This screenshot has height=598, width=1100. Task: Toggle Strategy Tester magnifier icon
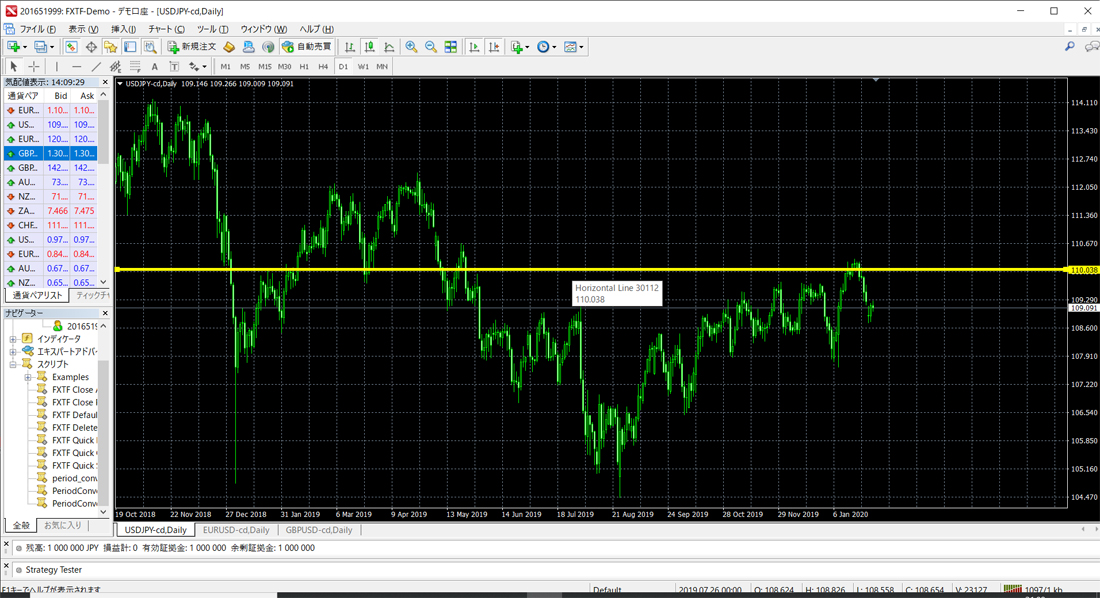tap(150, 47)
